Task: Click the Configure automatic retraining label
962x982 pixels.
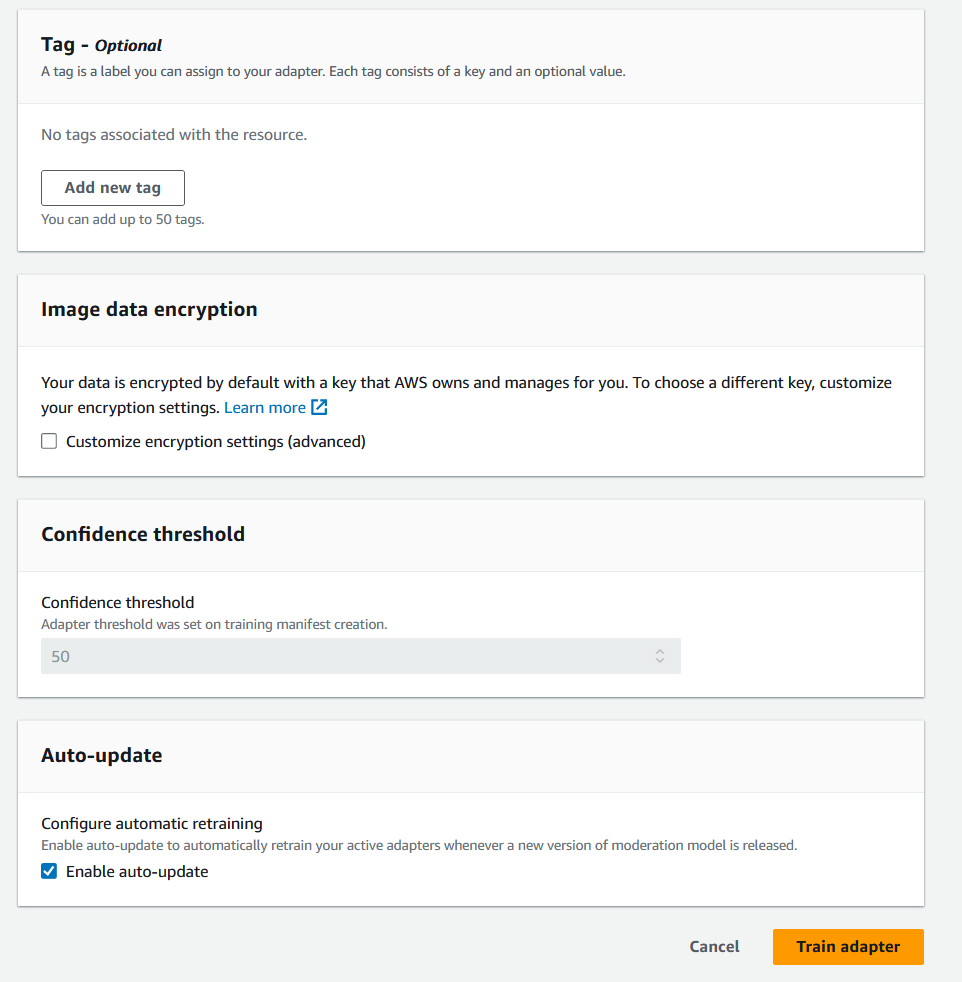Action: (151, 824)
